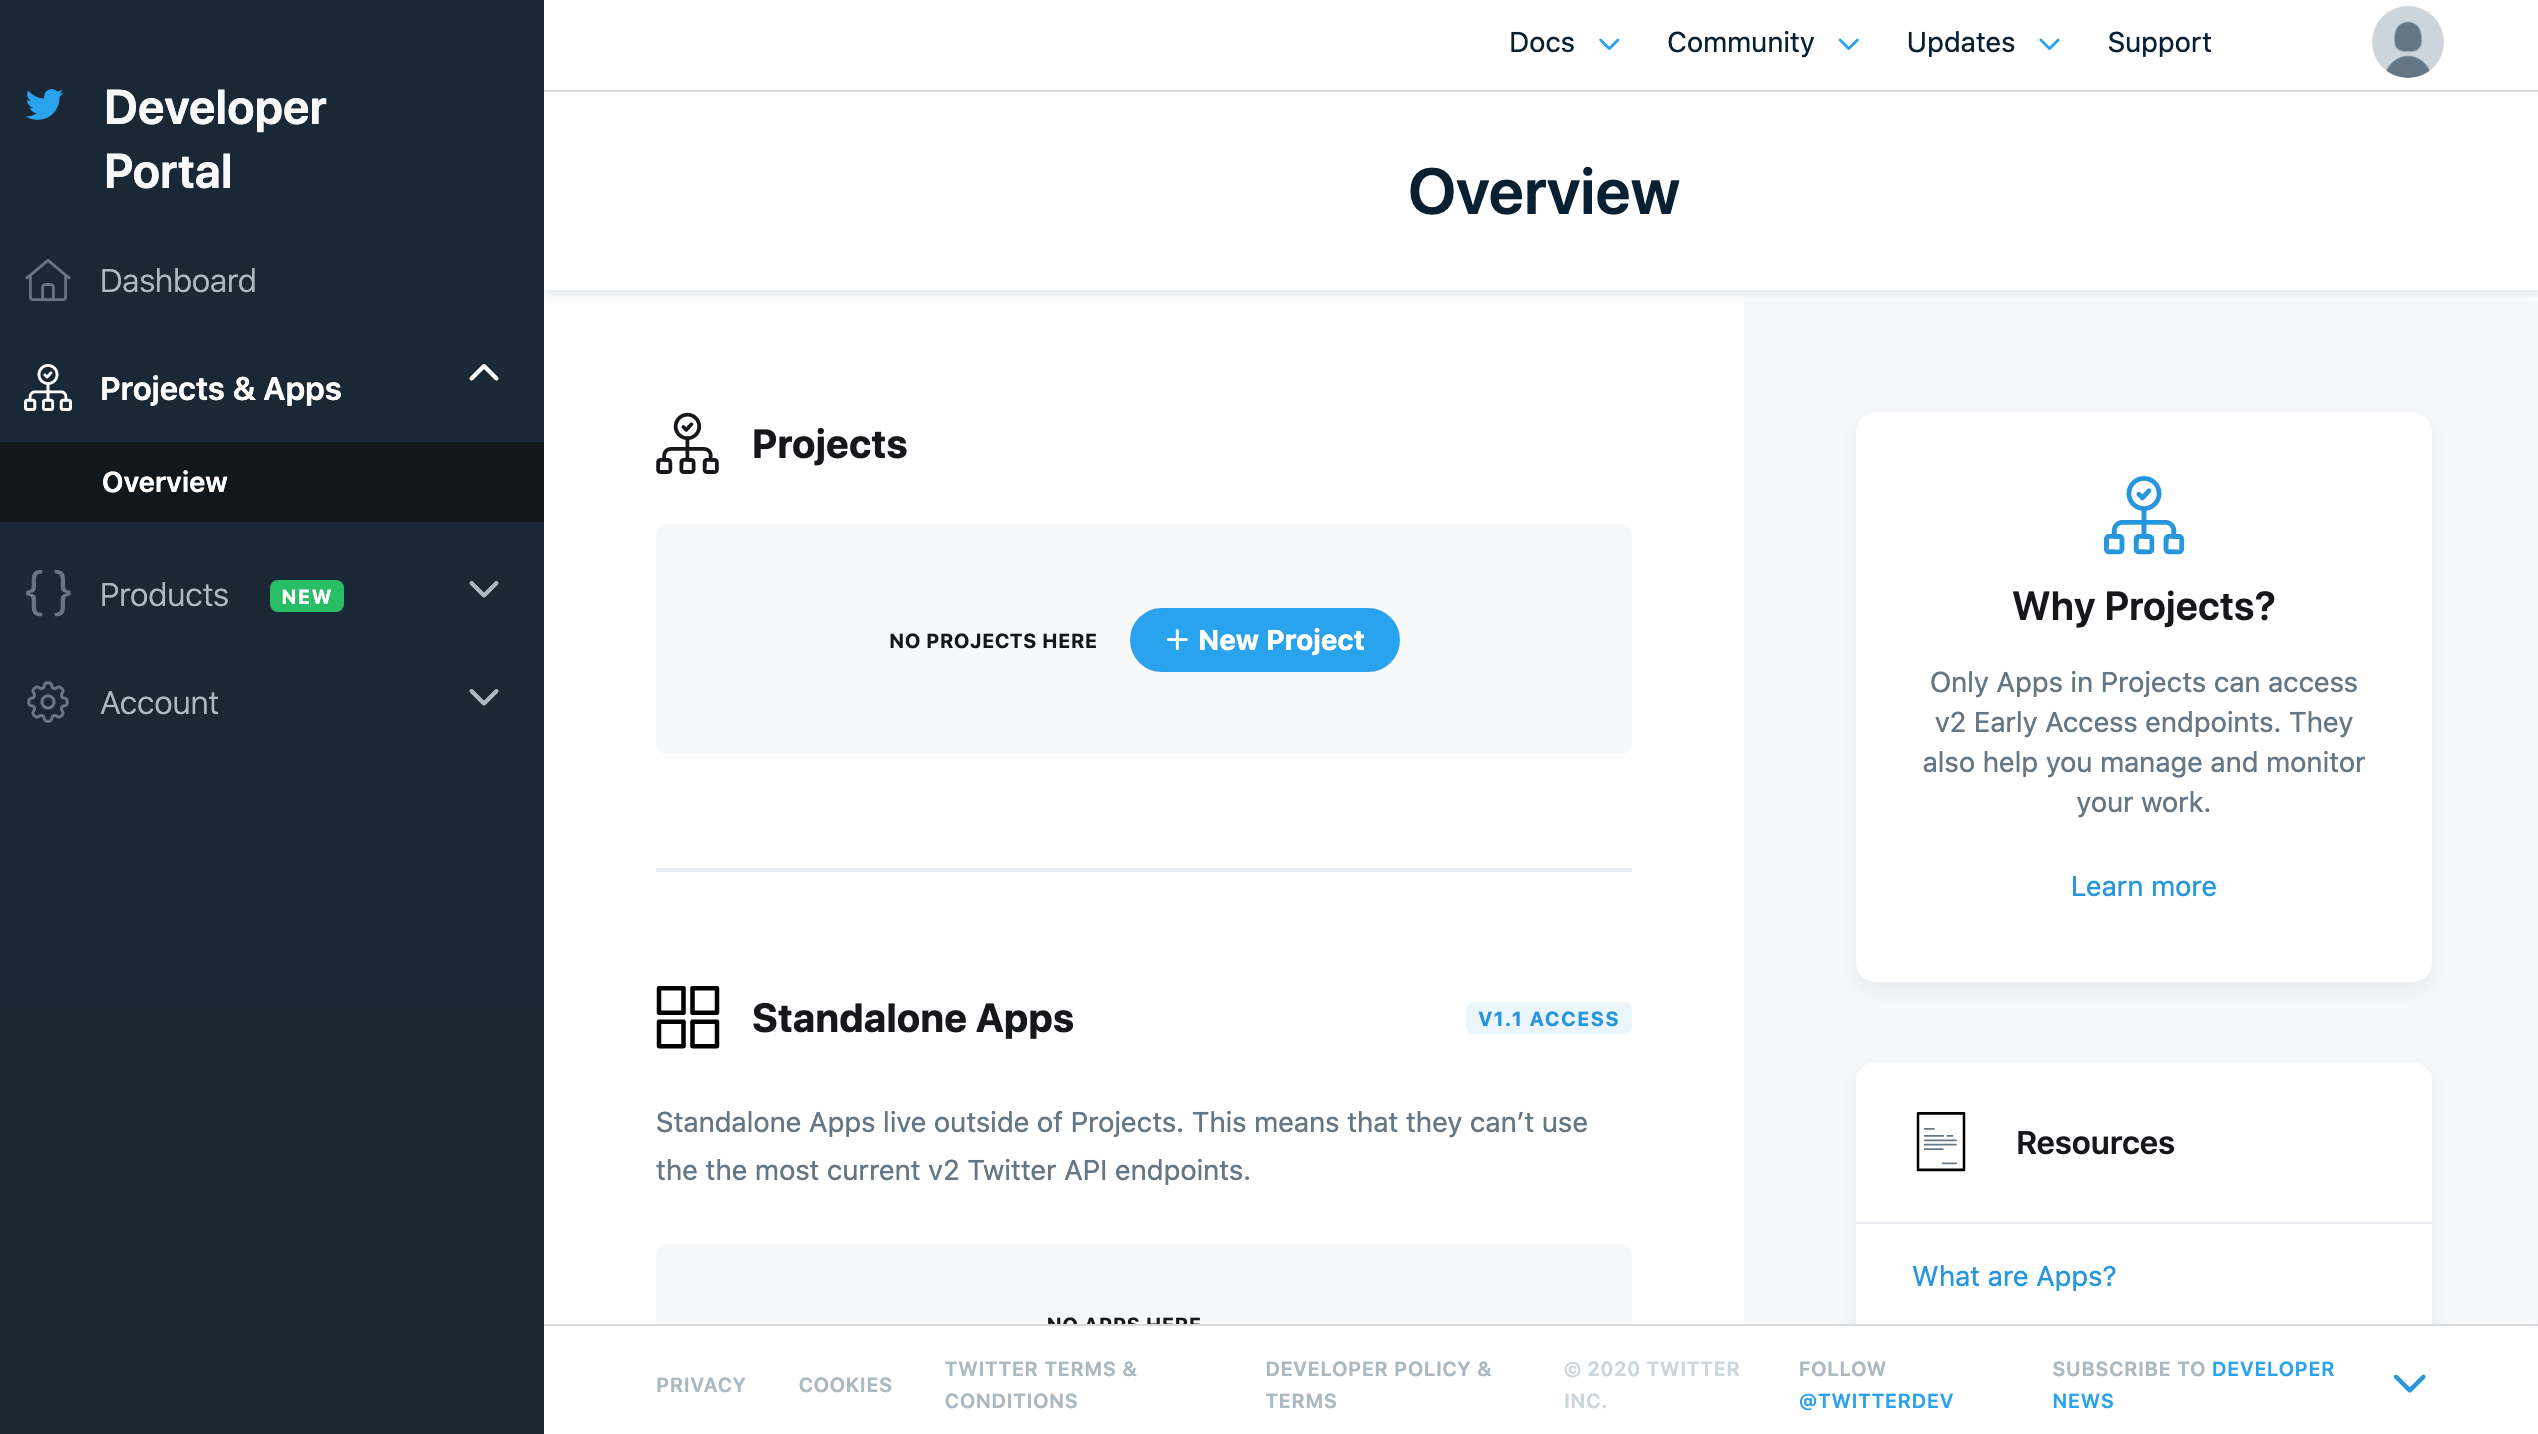This screenshot has height=1434, width=2538.
Task: Click the Twitter bird logo
Action: click(44, 104)
